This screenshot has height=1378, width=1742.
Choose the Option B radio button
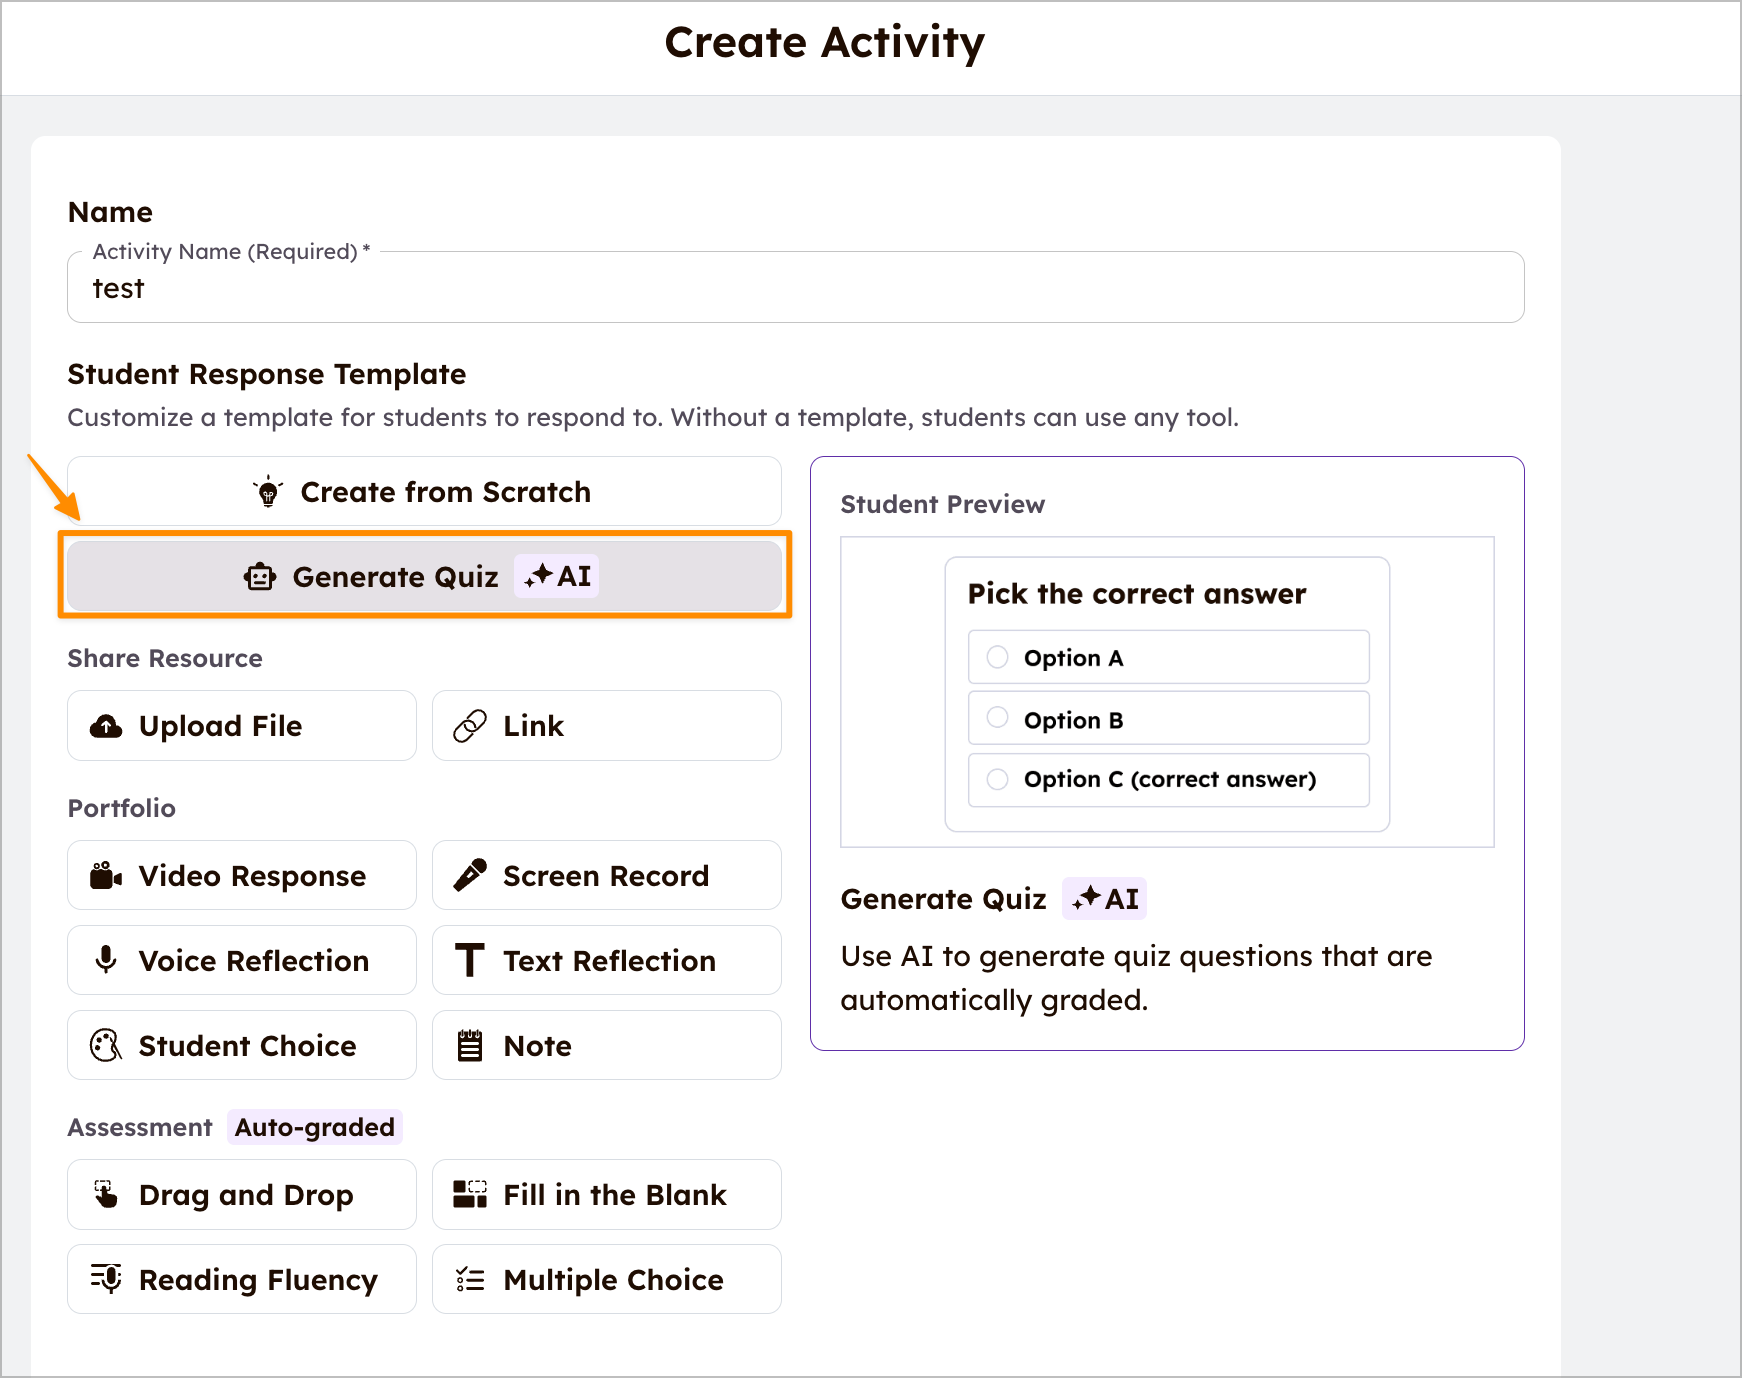(997, 717)
